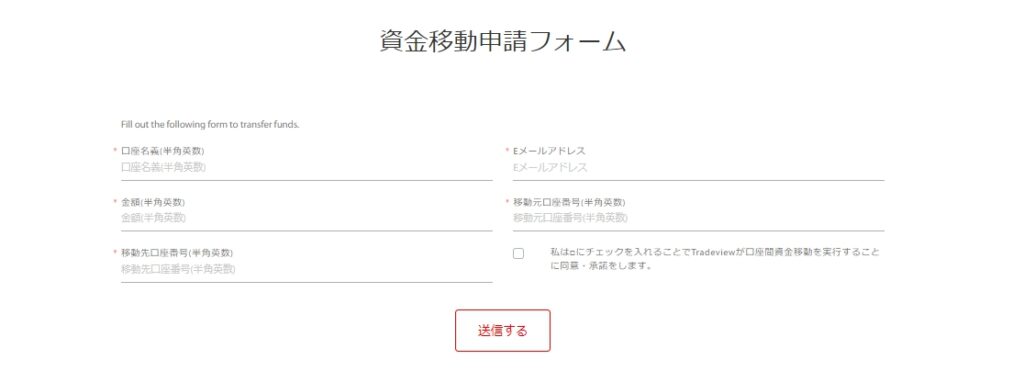1024x371 pixels.
Task: Click the 移動元口座番号(半角英数) field label
Action: (569, 202)
